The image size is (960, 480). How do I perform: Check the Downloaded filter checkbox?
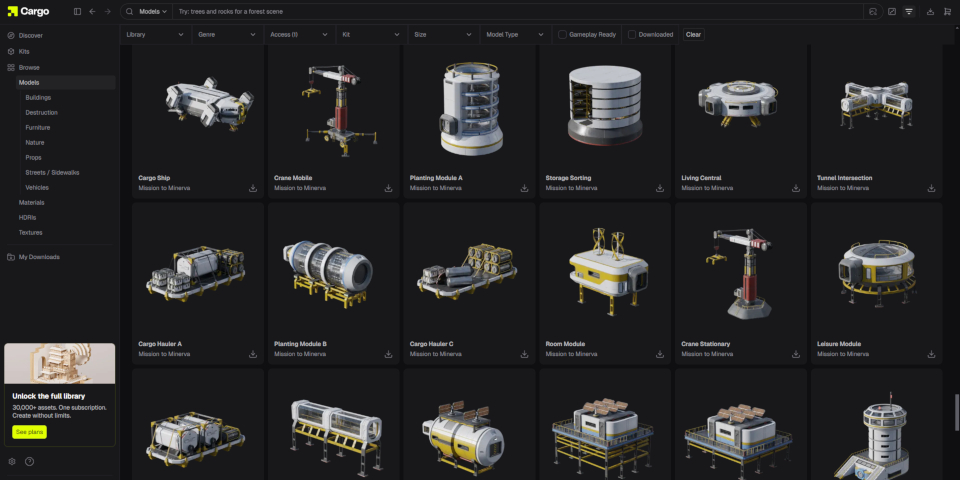click(x=632, y=34)
